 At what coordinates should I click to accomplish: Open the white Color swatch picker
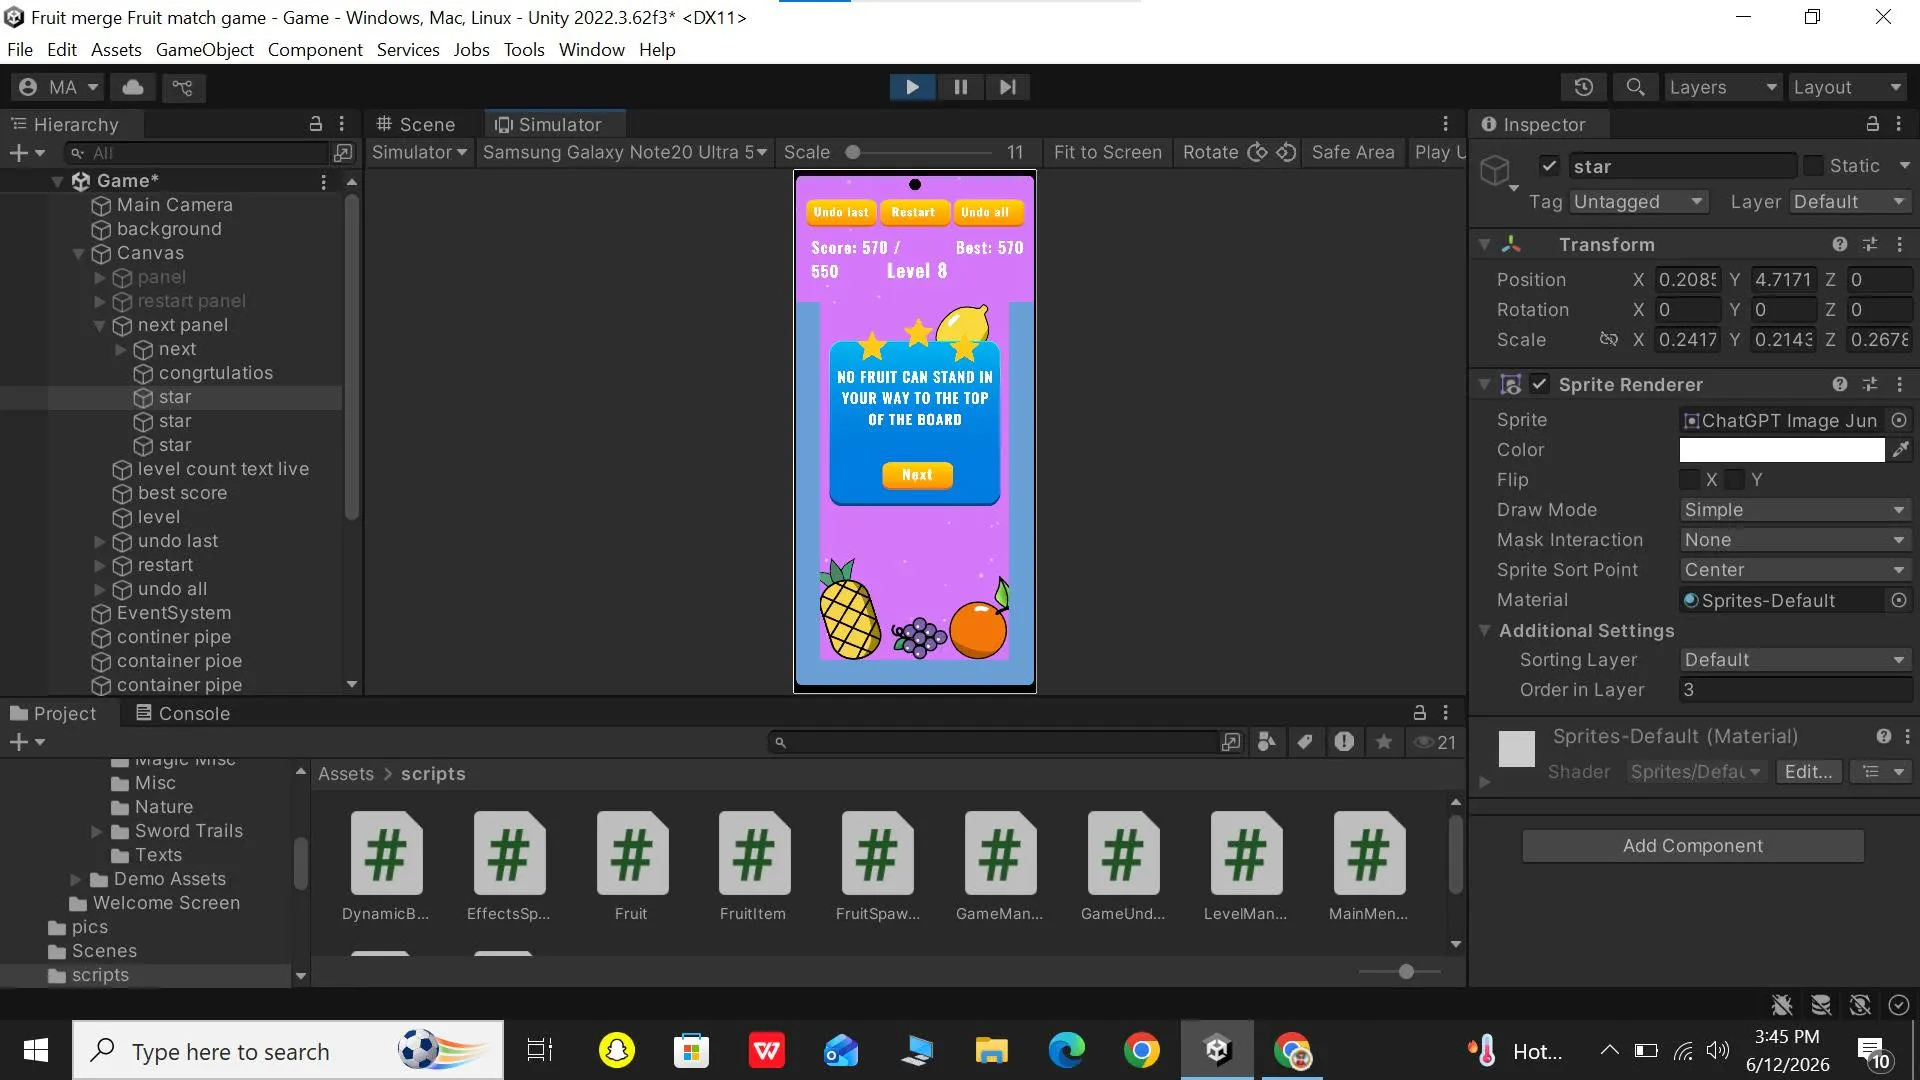tap(1782, 450)
